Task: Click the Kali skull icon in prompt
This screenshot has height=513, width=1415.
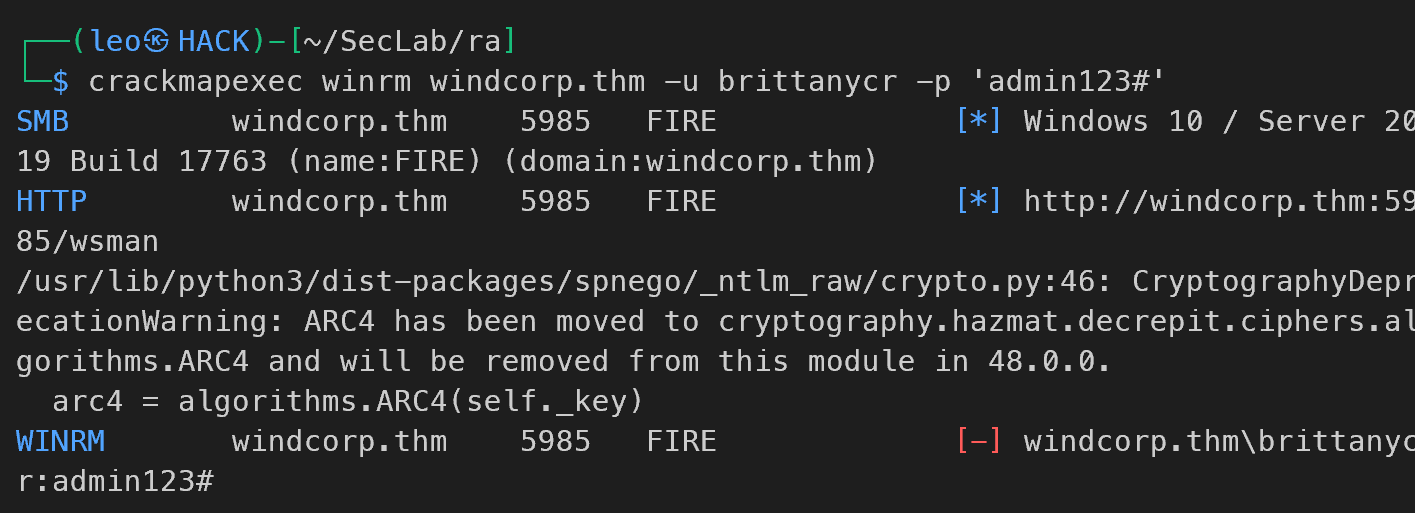Action: tap(158, 41)
